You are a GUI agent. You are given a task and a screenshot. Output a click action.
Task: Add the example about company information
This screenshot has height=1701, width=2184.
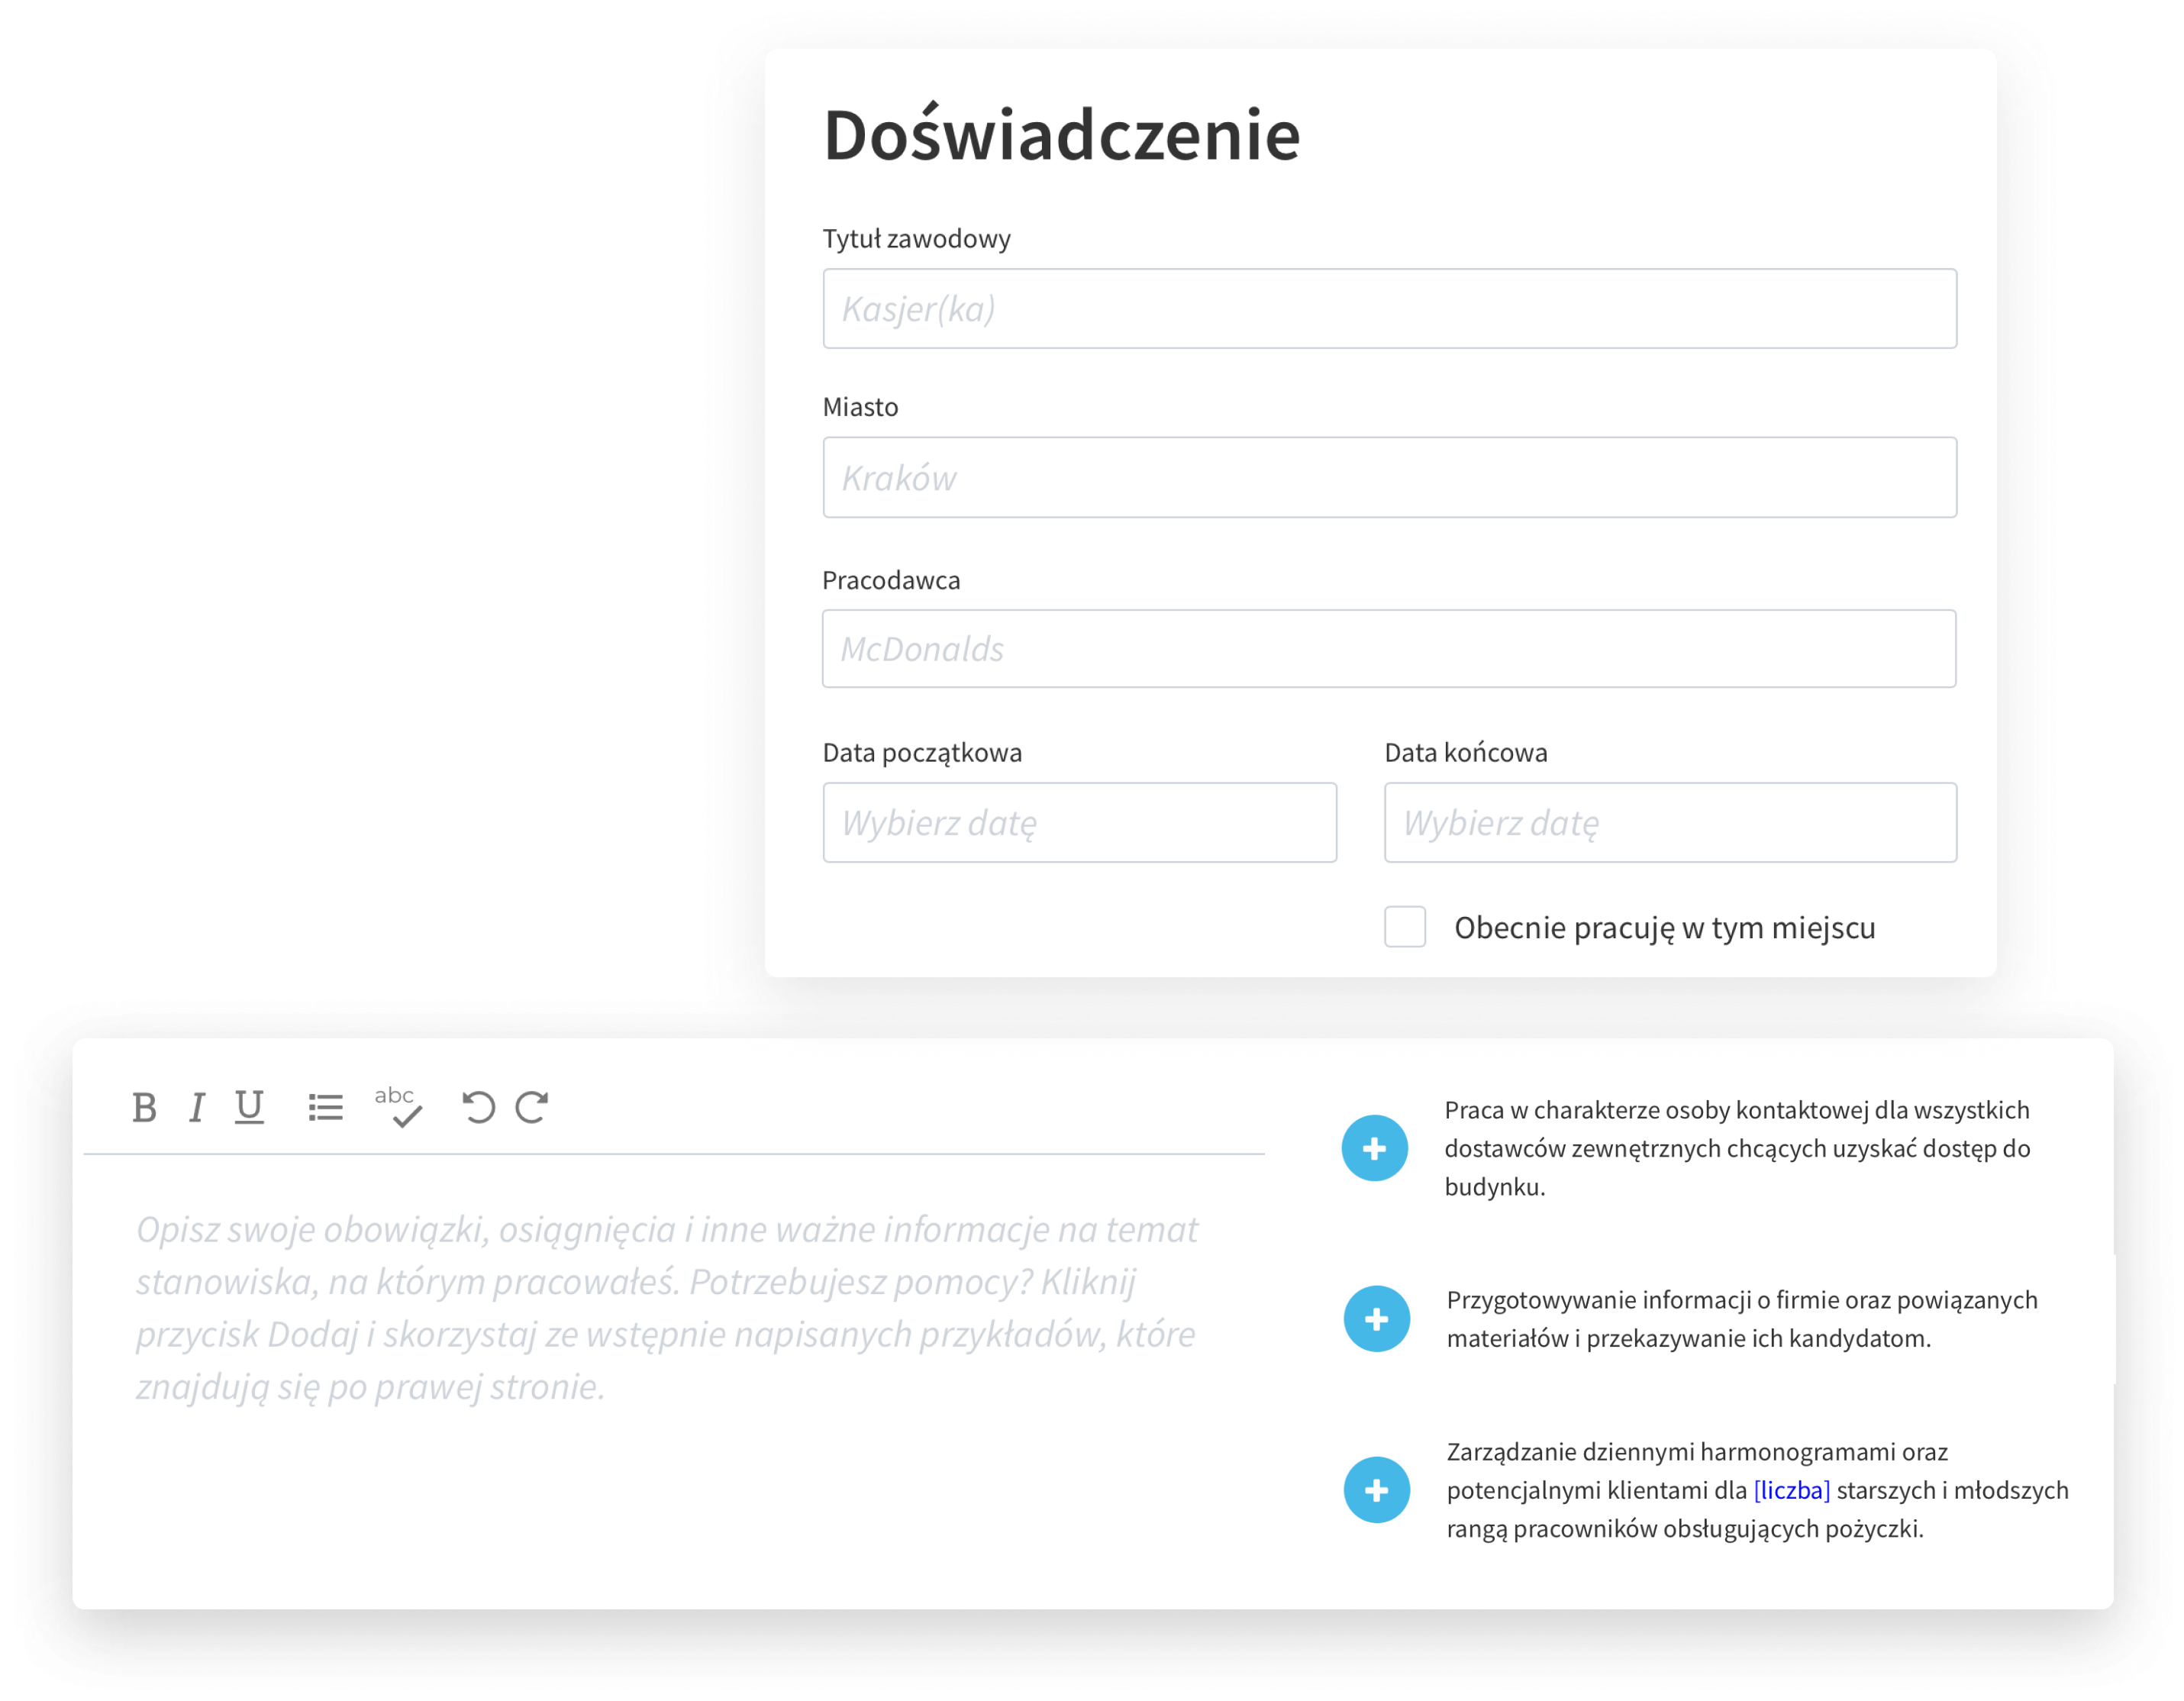coord(1376,1318)
